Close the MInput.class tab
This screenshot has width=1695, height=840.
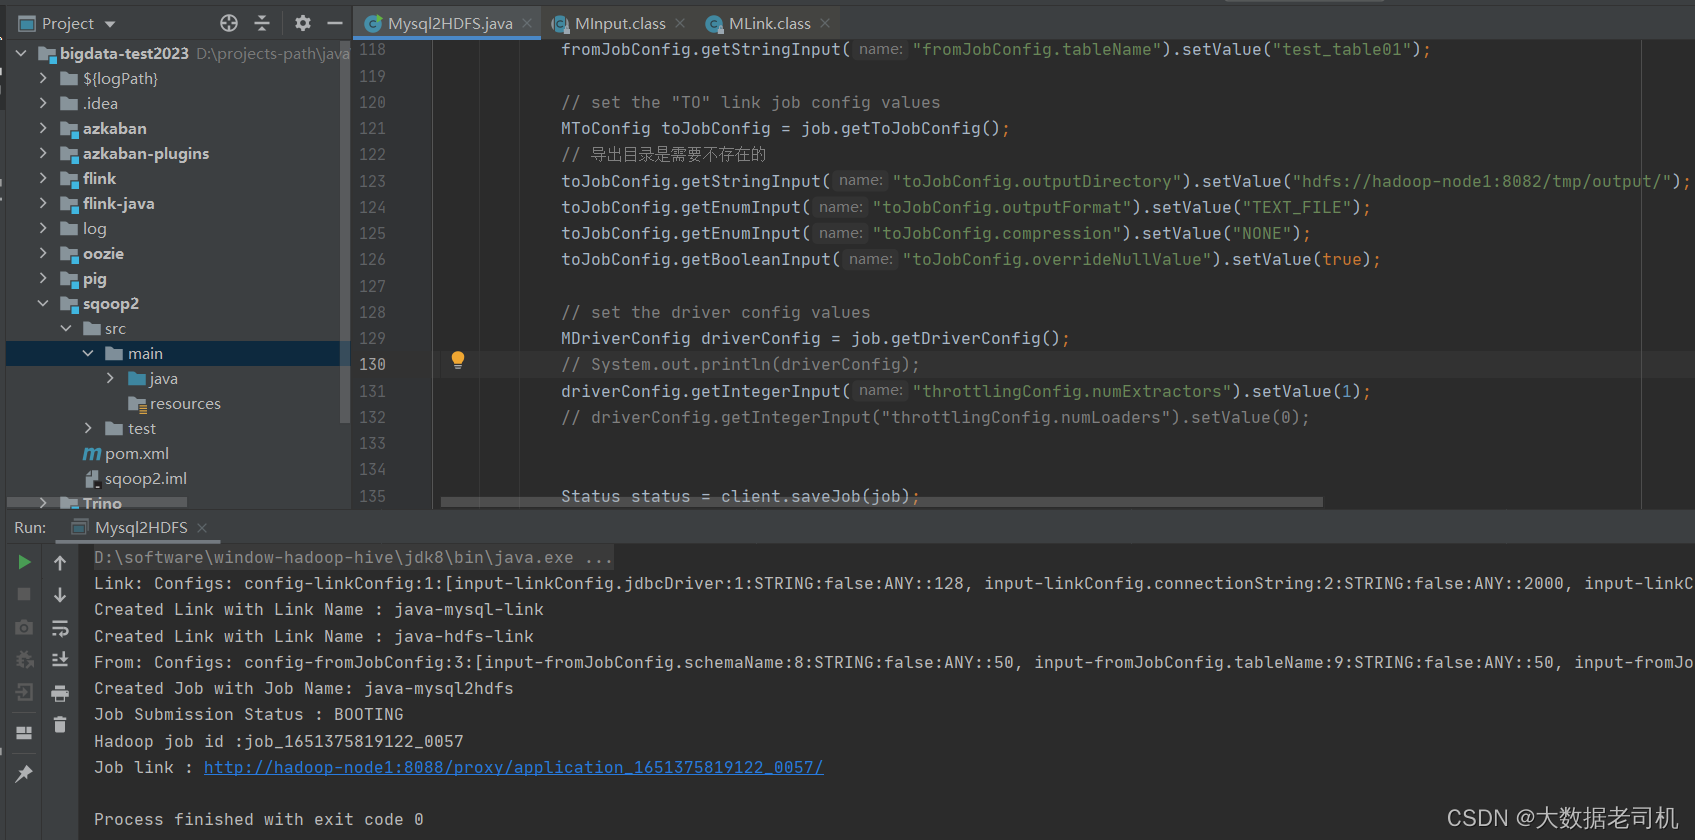click(x=681, y=23)
